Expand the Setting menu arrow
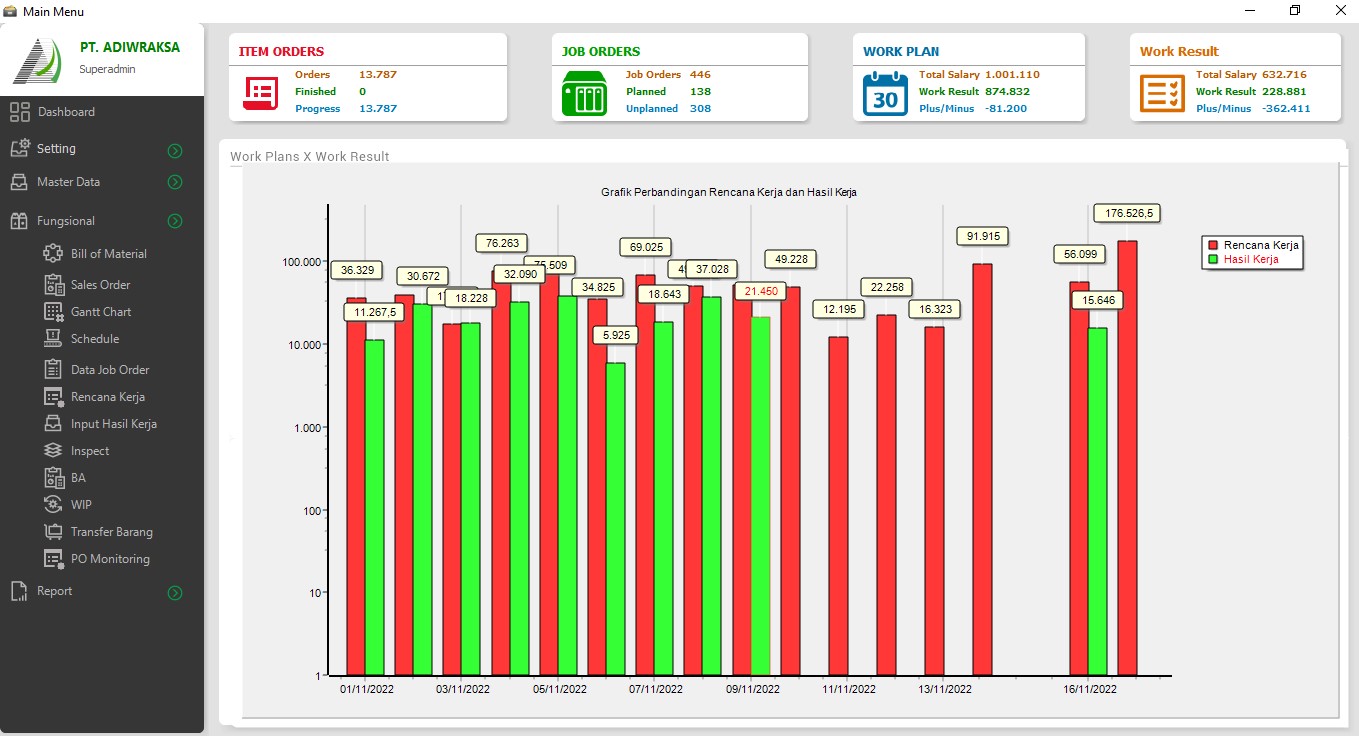1359x736 pixels. 175,151
